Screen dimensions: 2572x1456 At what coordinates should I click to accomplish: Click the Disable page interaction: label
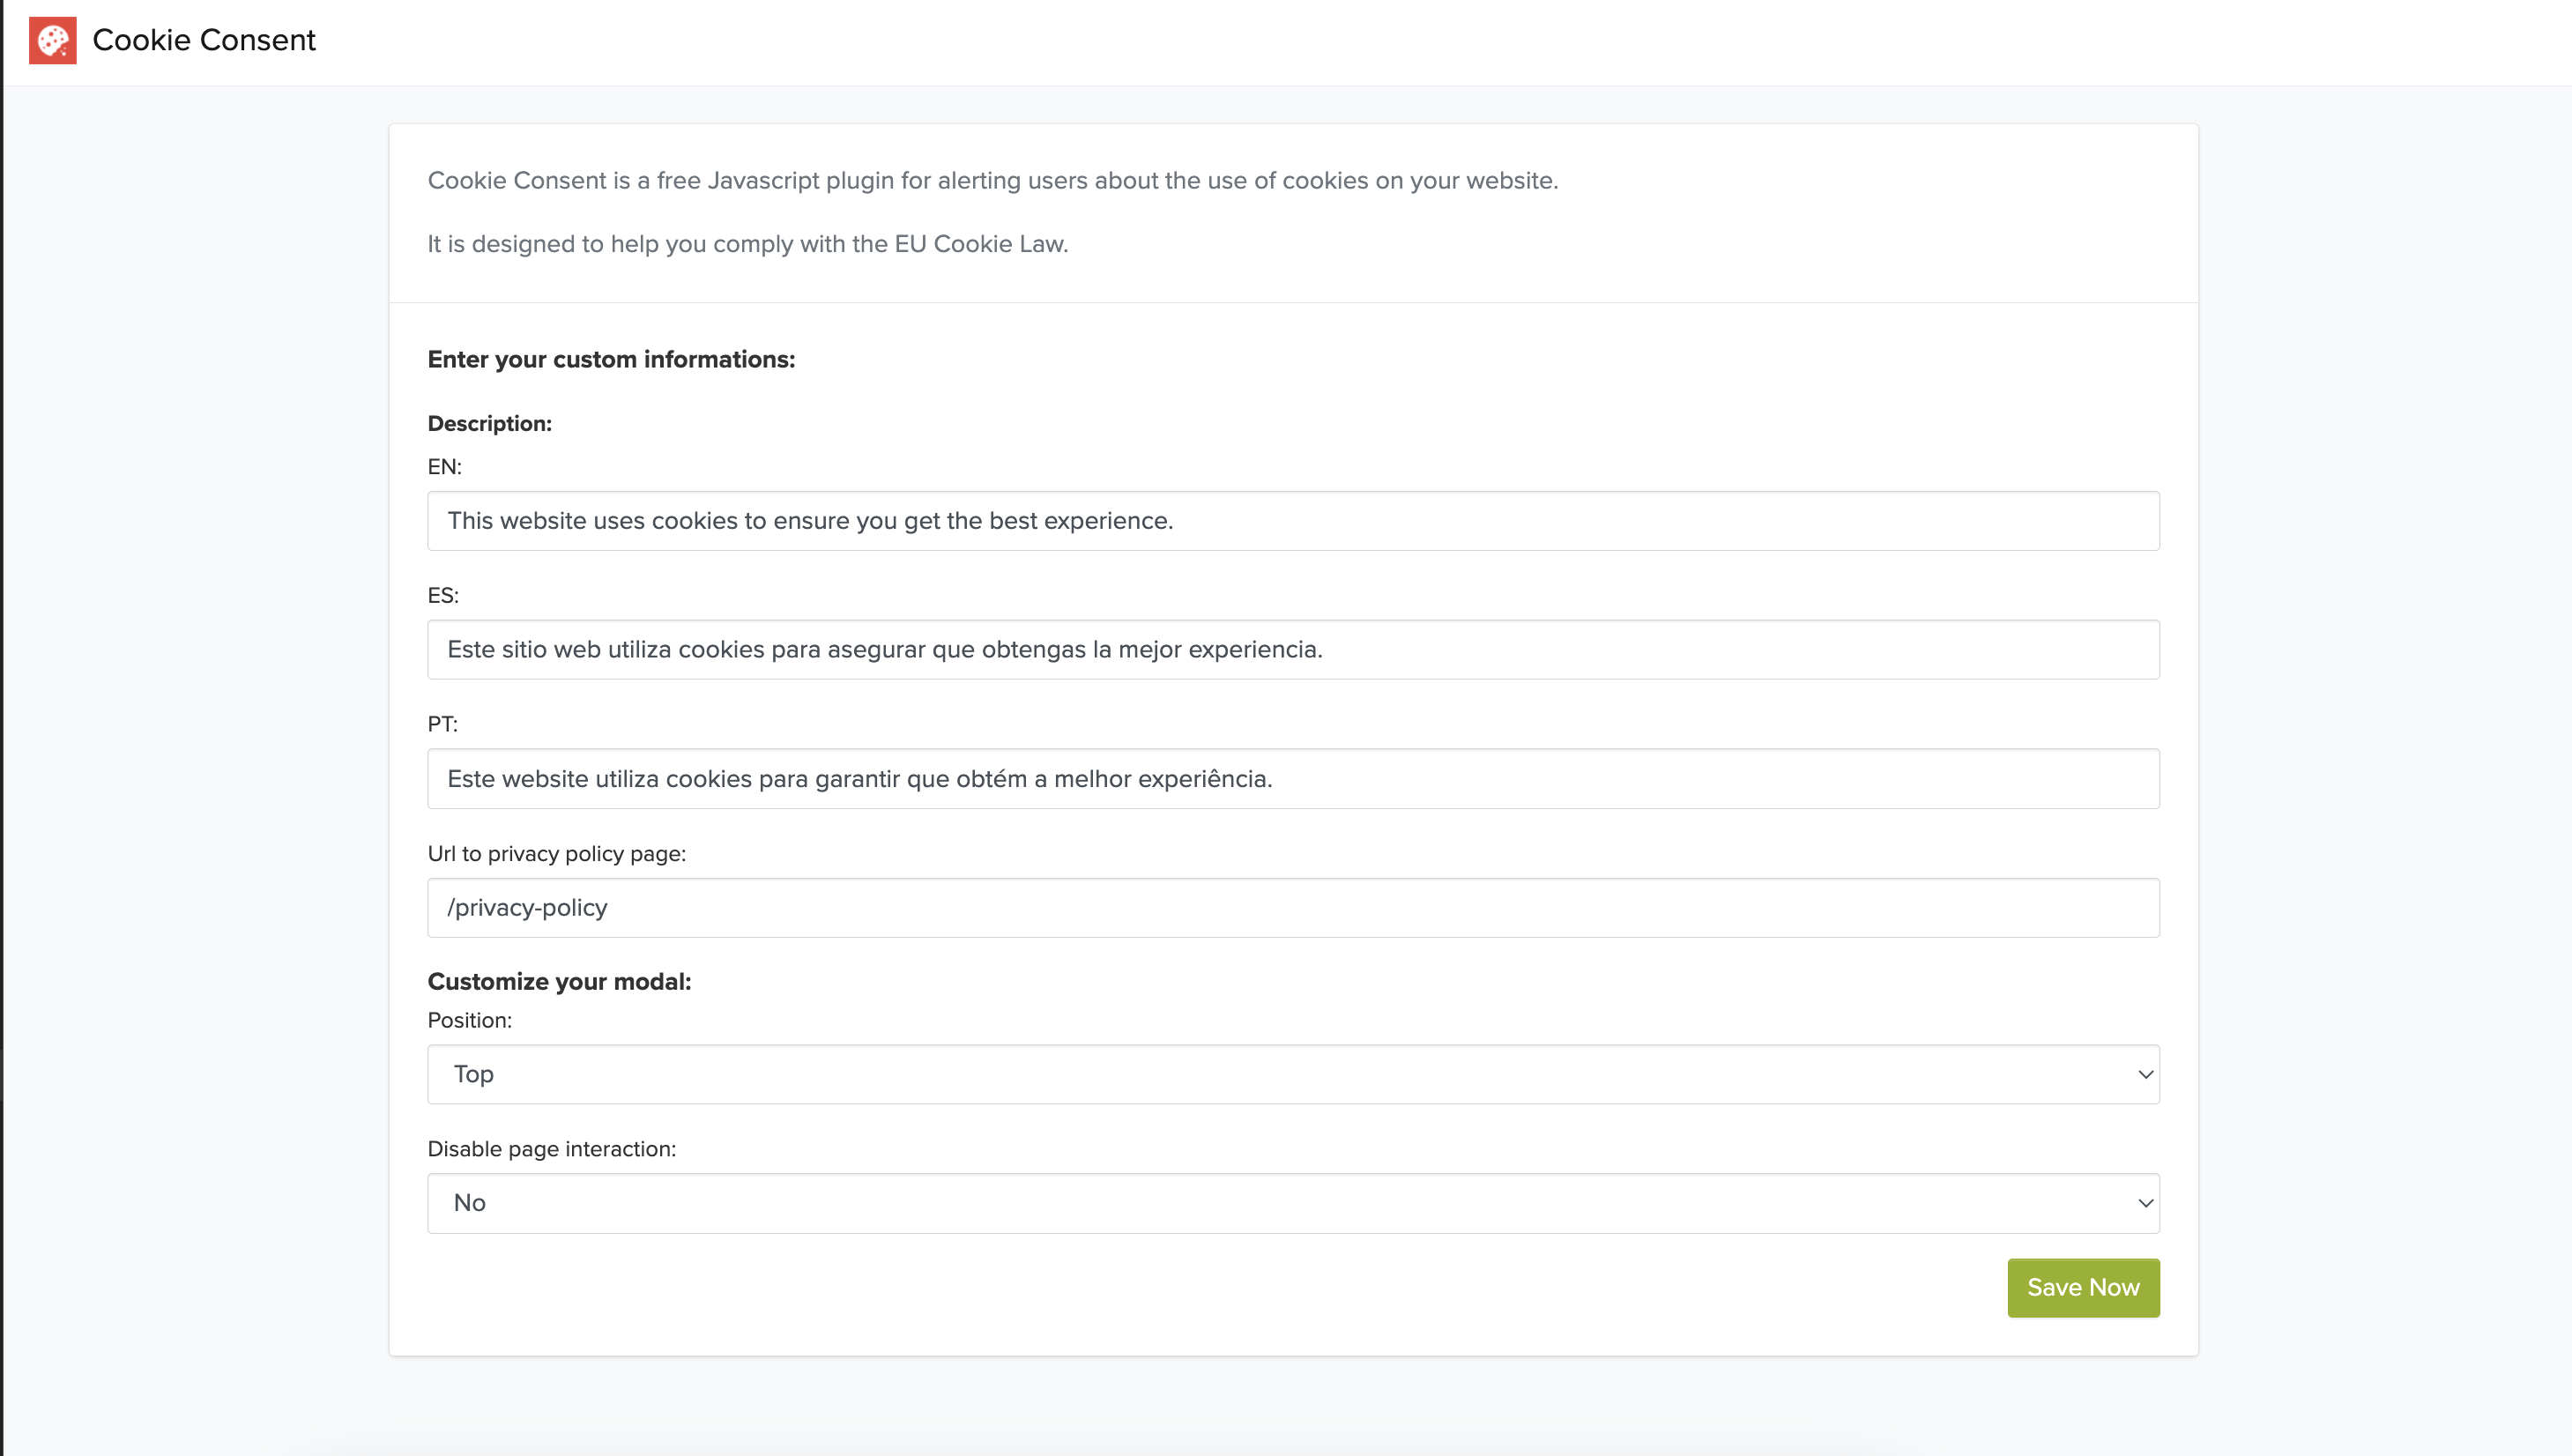tap(552, 1150)
